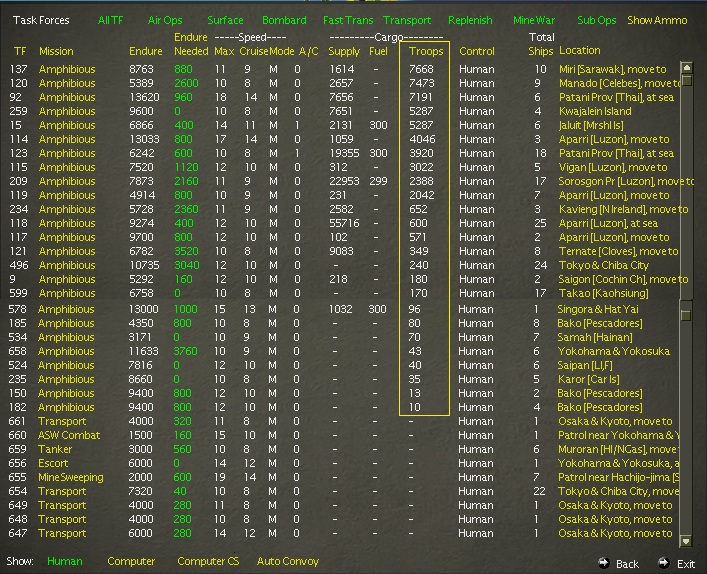This screenshot has height=574, width=707.
Task: Sort by Location column header
Action: (x=580, y=51)
